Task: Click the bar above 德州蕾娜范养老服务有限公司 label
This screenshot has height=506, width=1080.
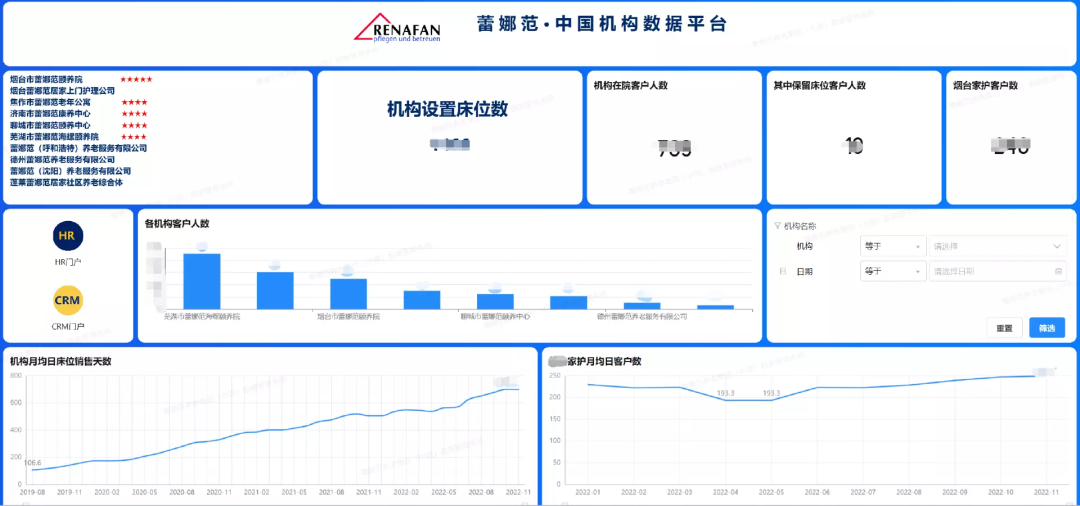Action: point(642,306)
